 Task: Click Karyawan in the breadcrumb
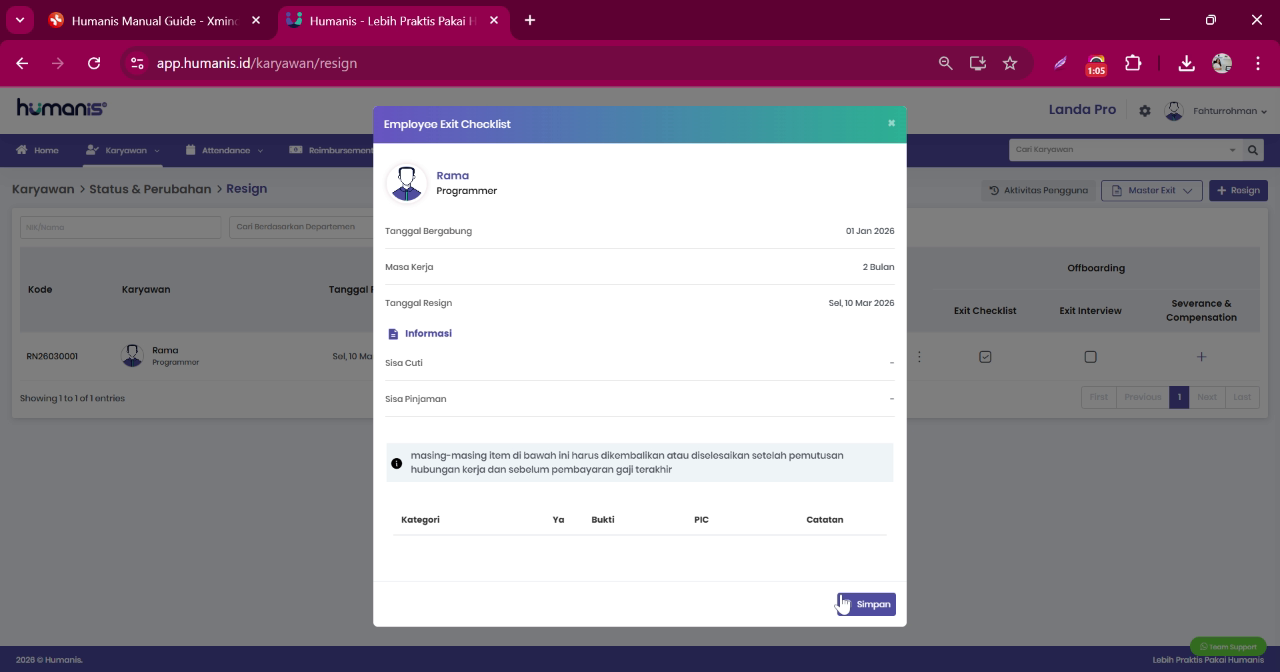pyautogui.click(x=43, y=189)
